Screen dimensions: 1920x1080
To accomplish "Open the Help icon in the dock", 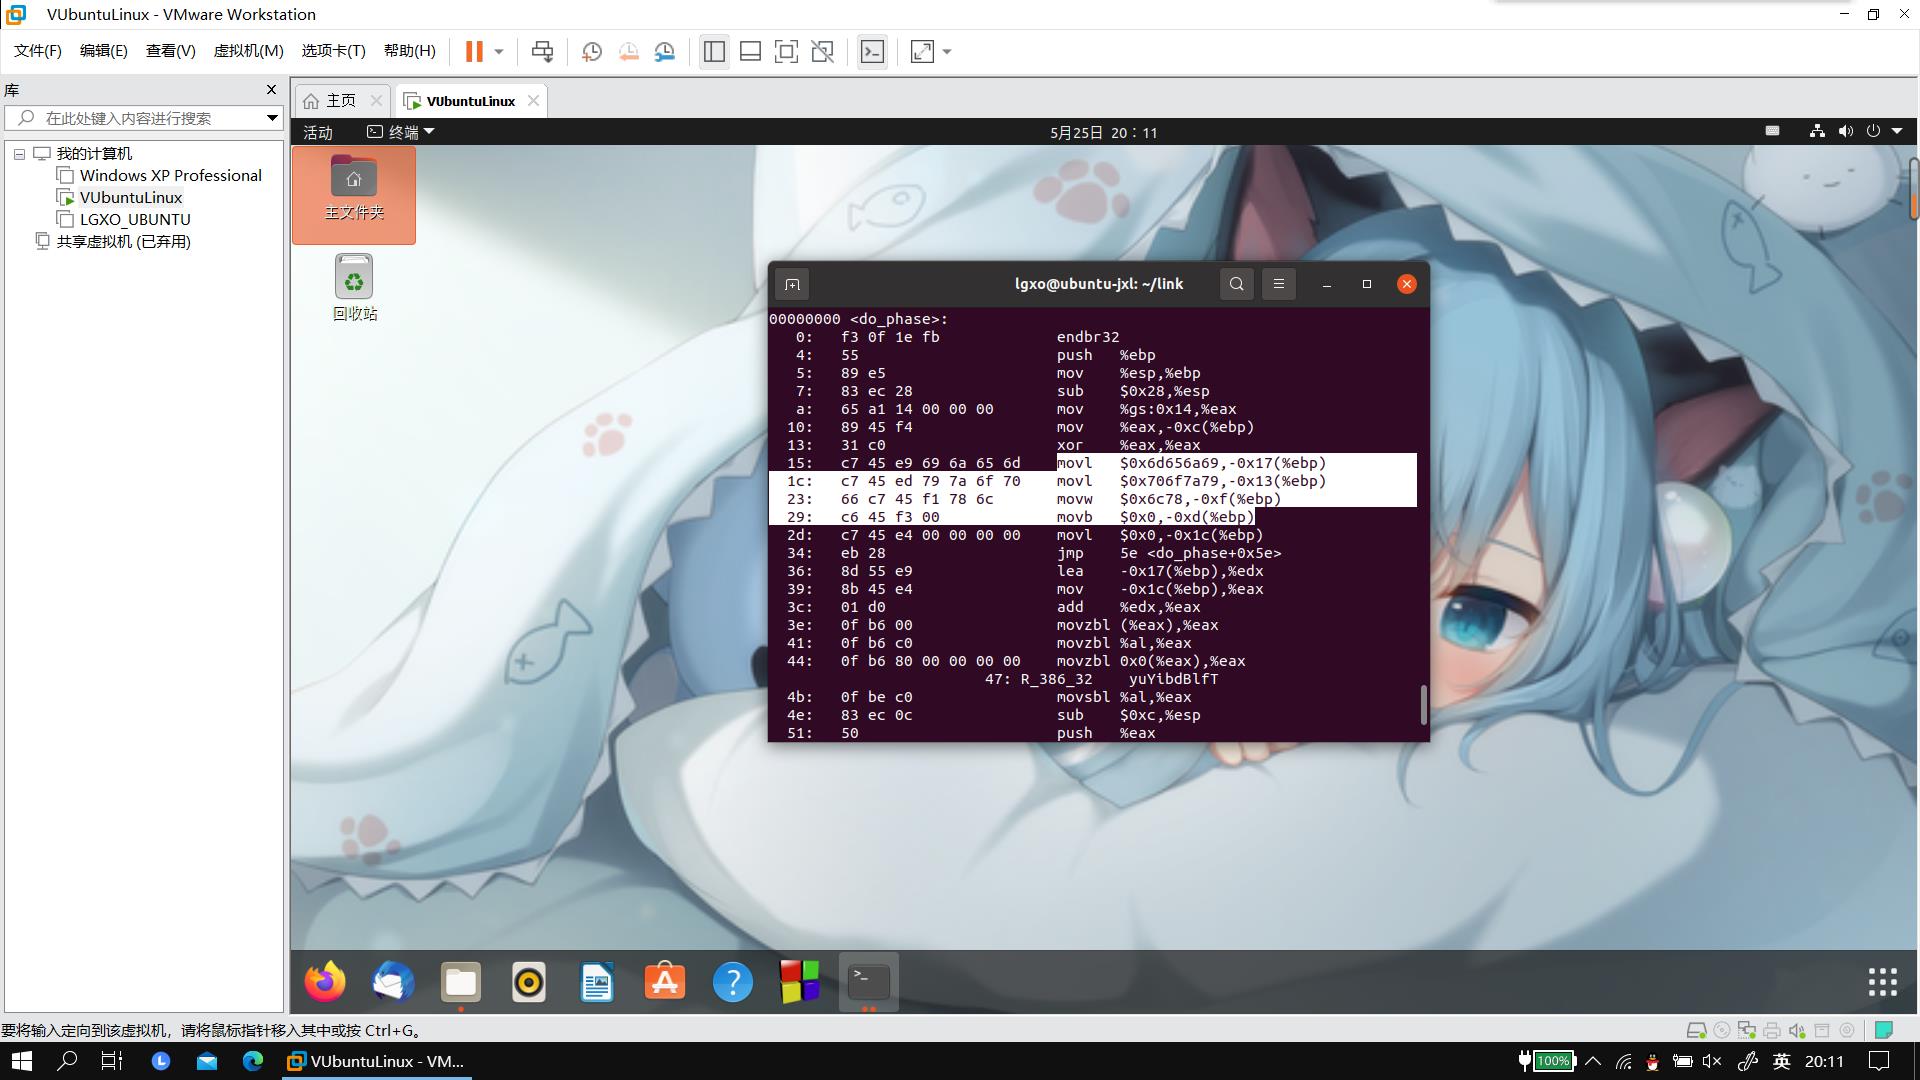I will 733,982.
